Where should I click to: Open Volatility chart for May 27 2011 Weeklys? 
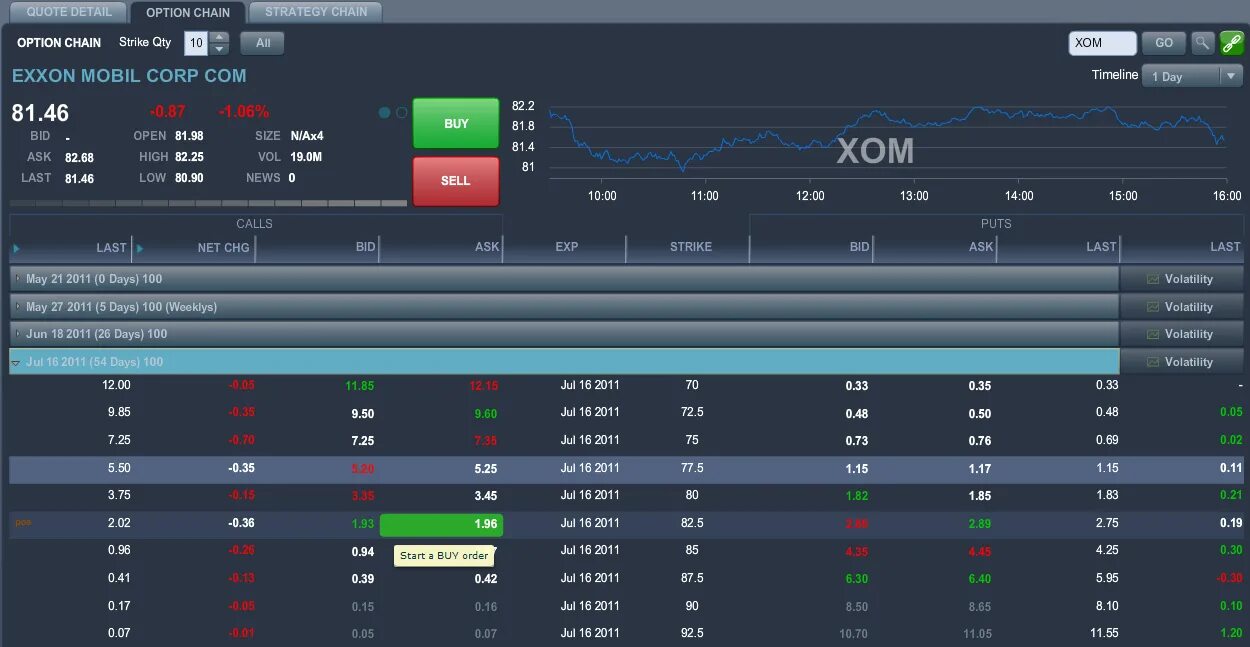[x=1180, y=307]
